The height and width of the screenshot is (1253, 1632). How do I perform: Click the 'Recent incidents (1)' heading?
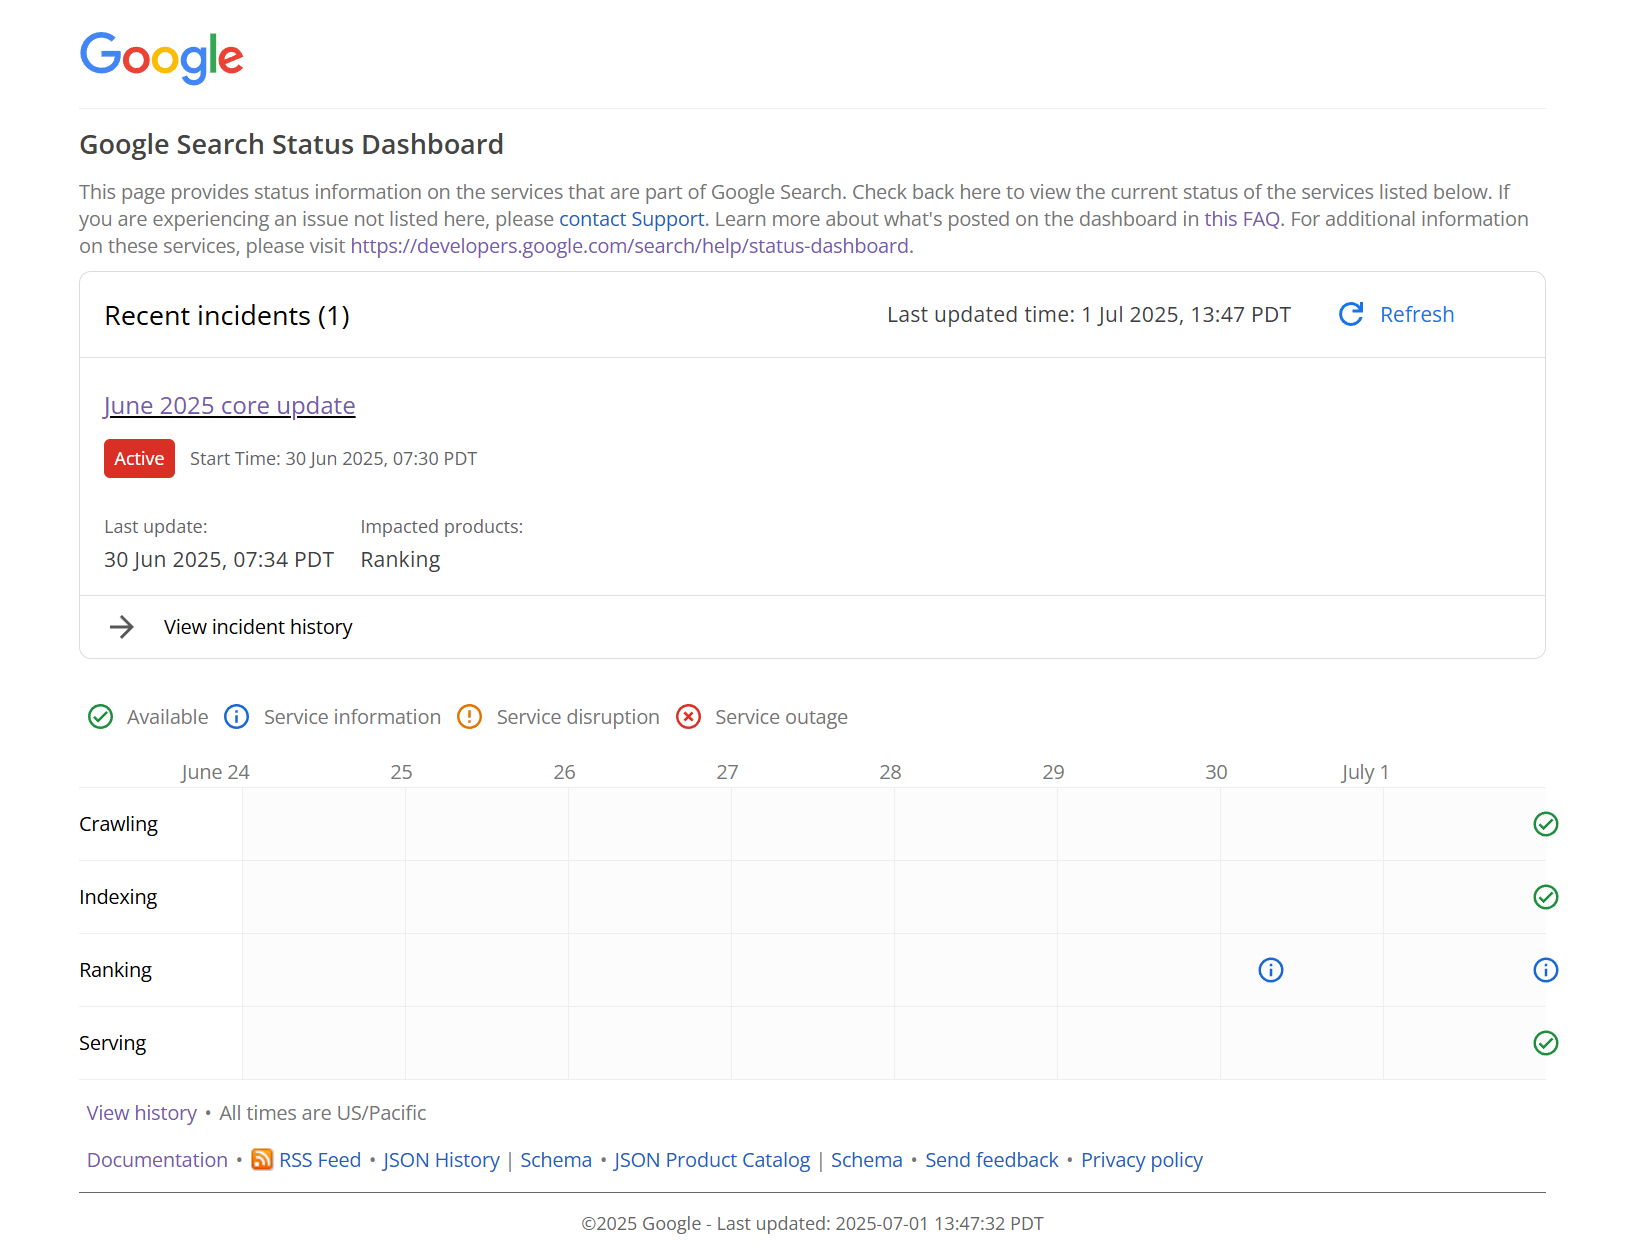click(227, 316)
